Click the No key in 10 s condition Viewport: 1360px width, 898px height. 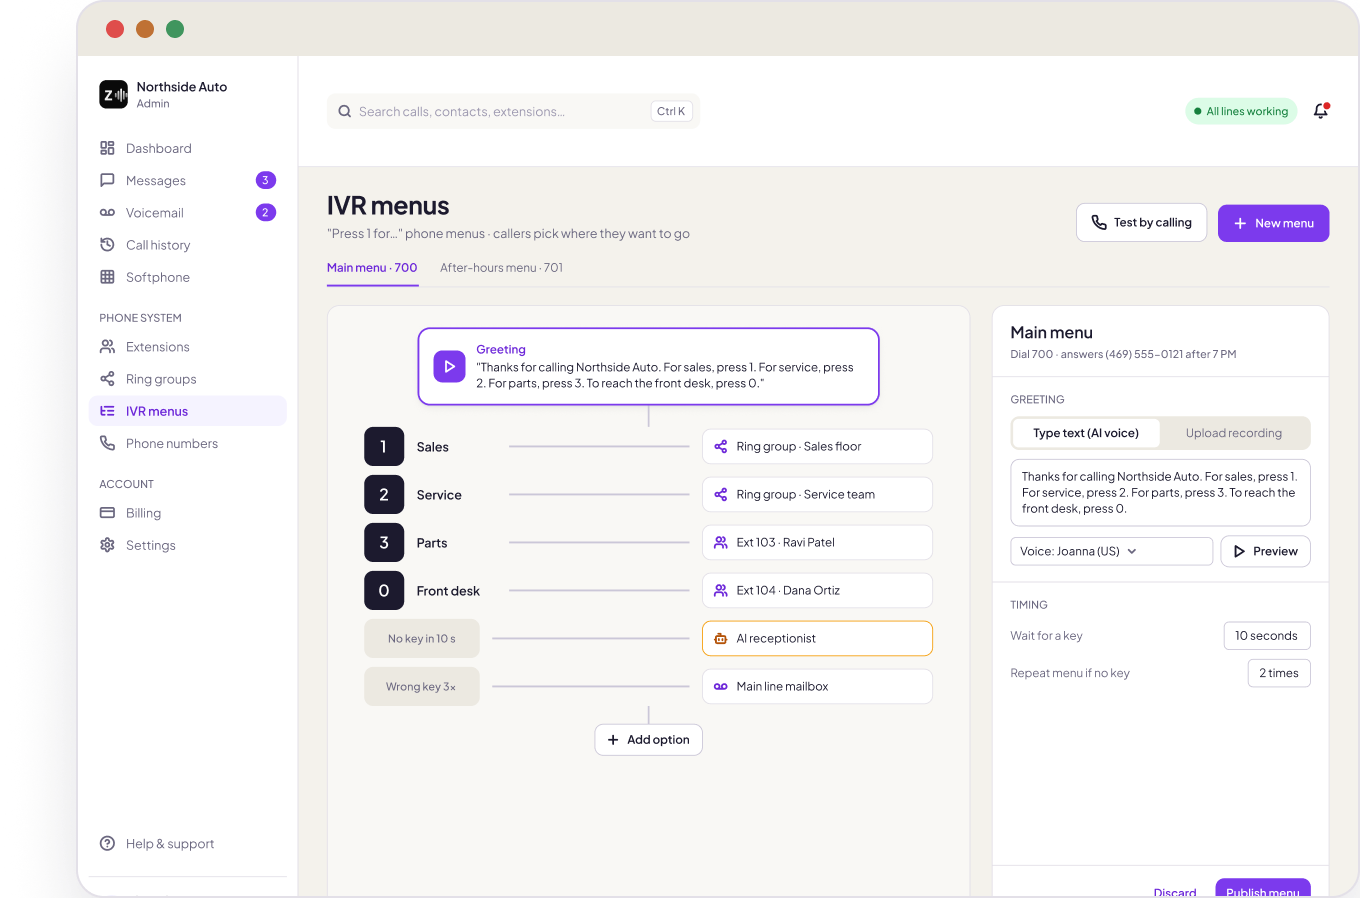(x=422, y=639)
